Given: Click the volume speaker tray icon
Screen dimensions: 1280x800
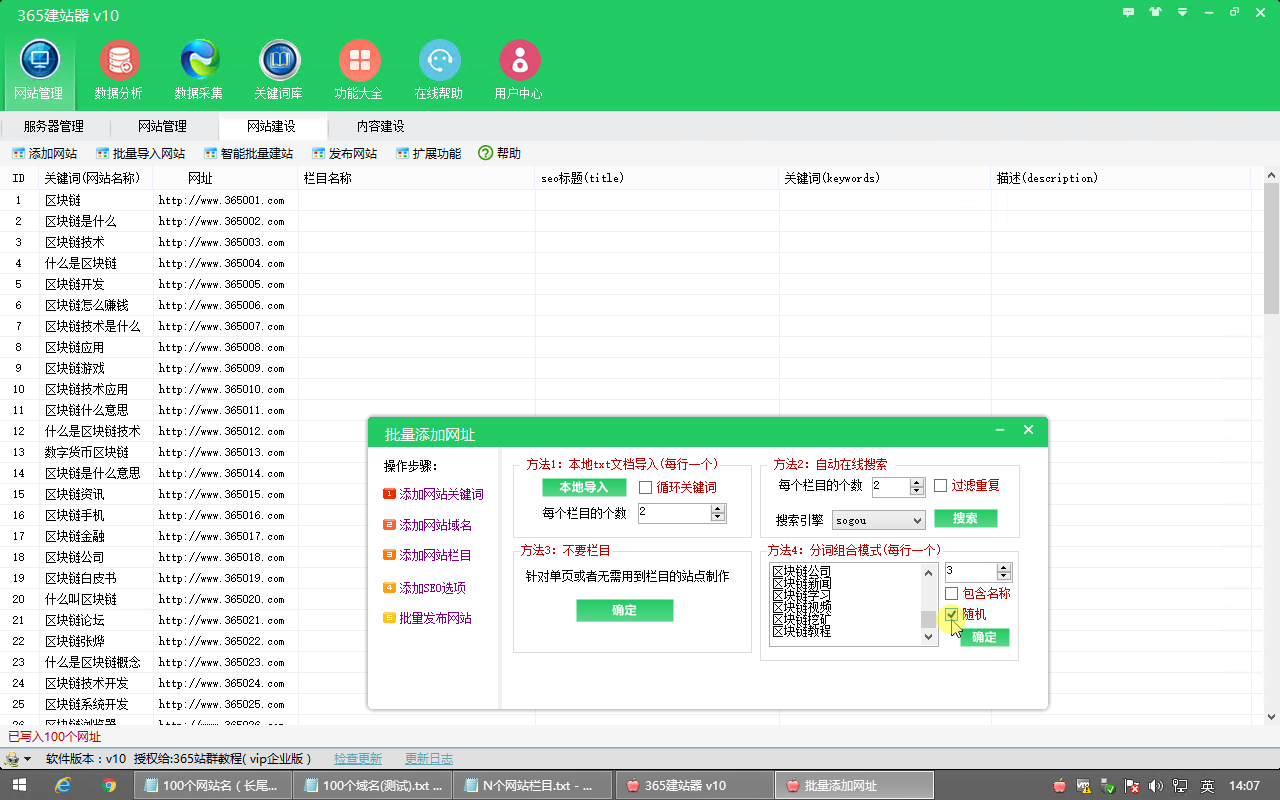Looking at the screenshot, I should (1156, 786).
